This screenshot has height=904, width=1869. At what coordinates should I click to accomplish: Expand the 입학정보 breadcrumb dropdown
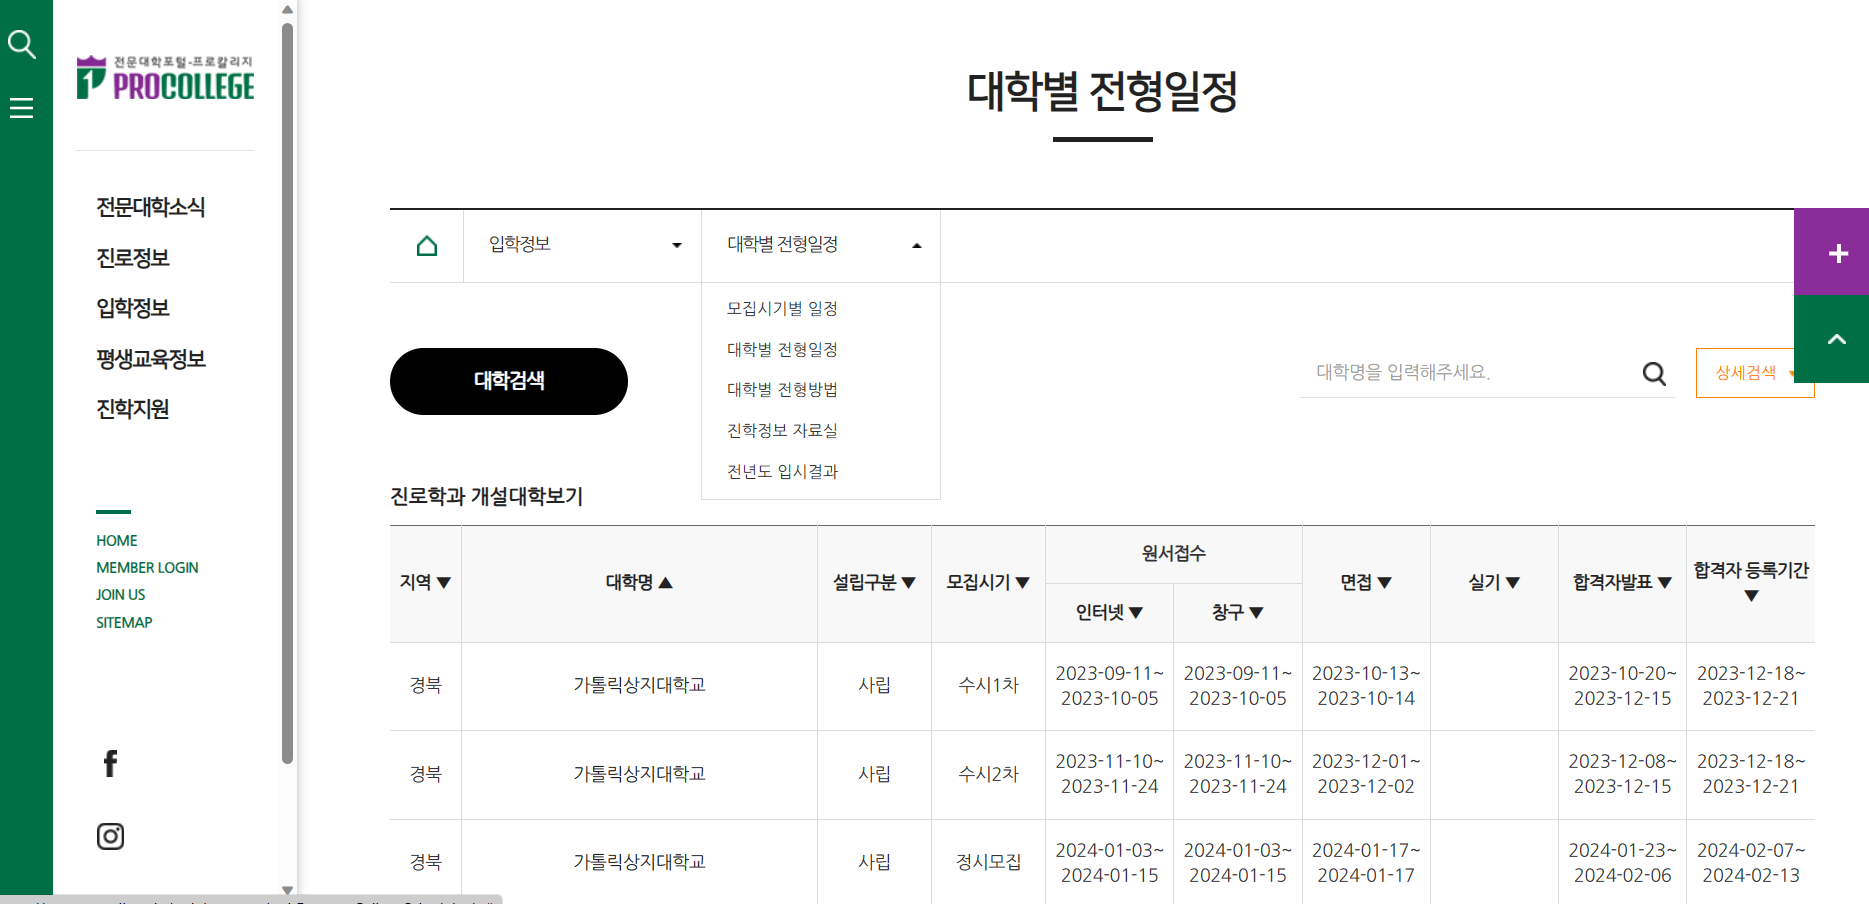coord(583,245)
